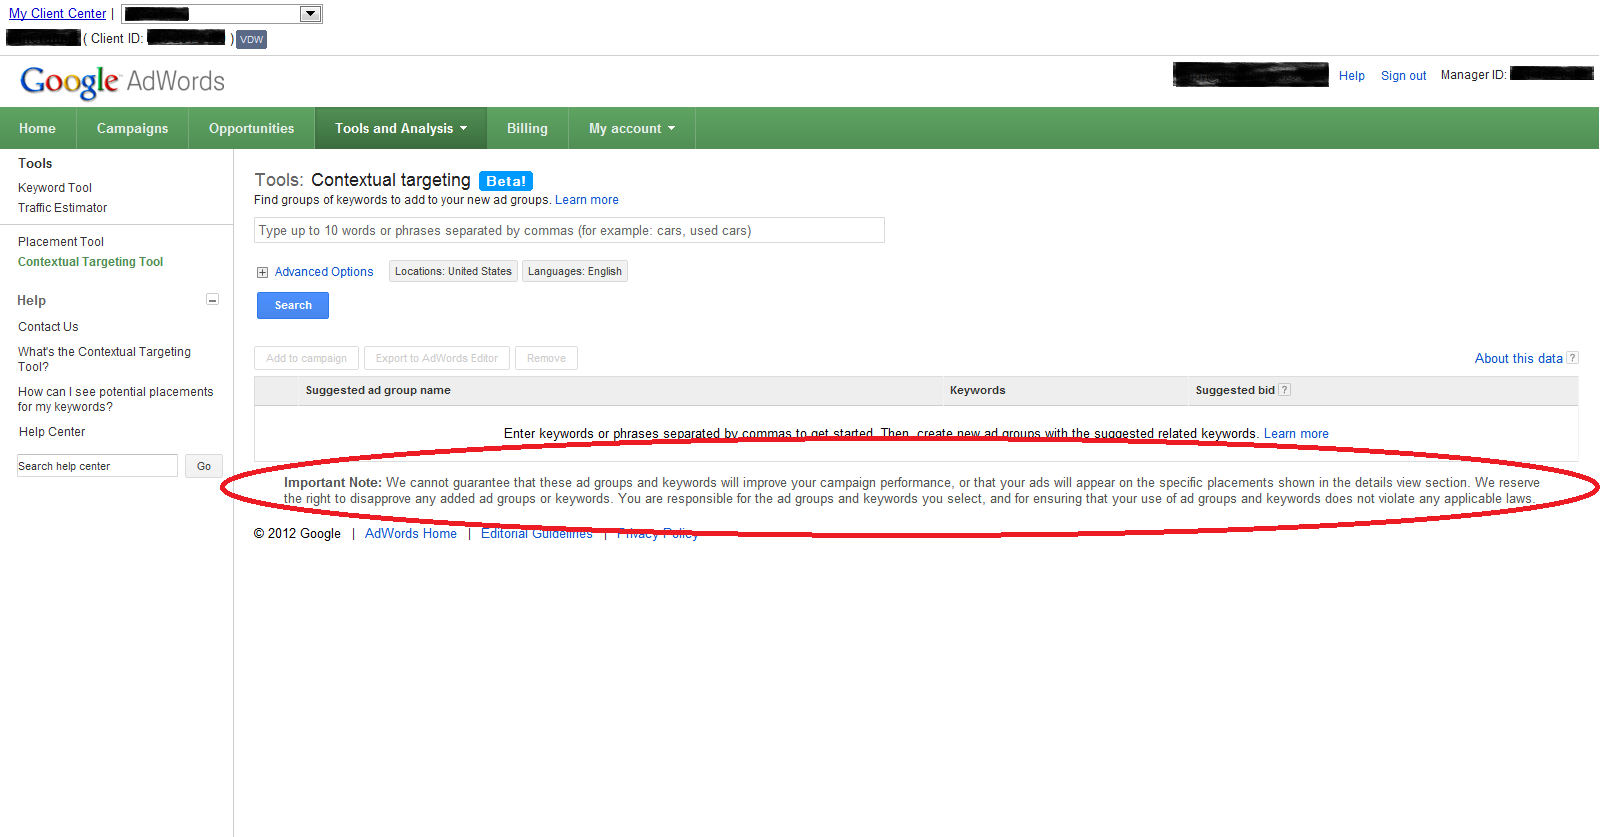Image resolution: width=1600 pixels, height=837 pixels.
Task: Open Privacy Policy footer link
Action: pyautogui.click(x=657, y=534)
